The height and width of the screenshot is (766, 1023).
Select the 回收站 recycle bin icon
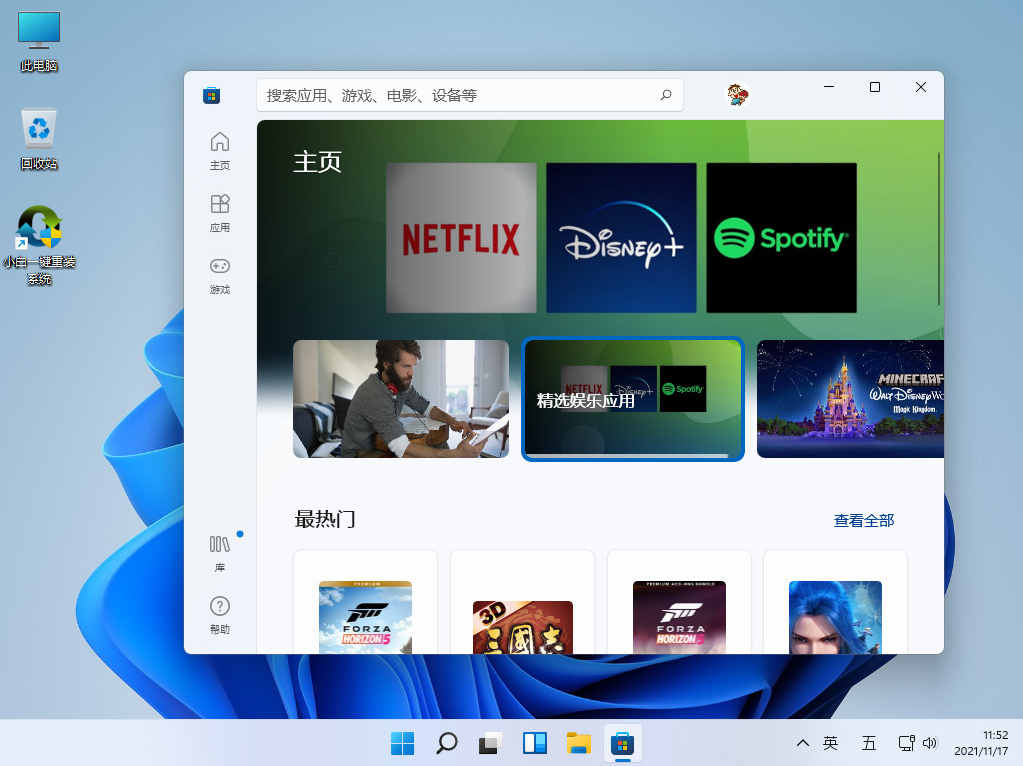tap(39, 139)
